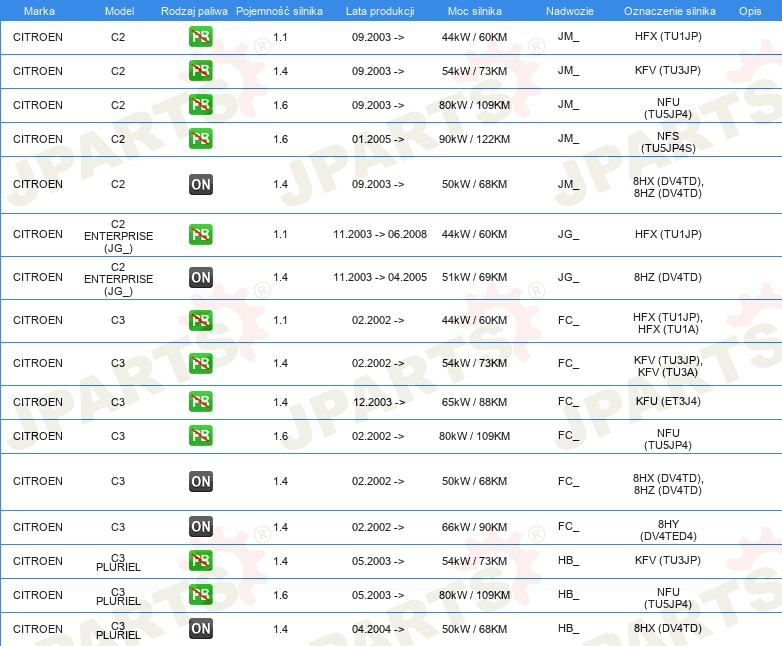Select the 1.1 capacity in the 11.2003 -> 06.2008 row
The height and width of the screenshot is (646, 782).
(x=280, y=234)
